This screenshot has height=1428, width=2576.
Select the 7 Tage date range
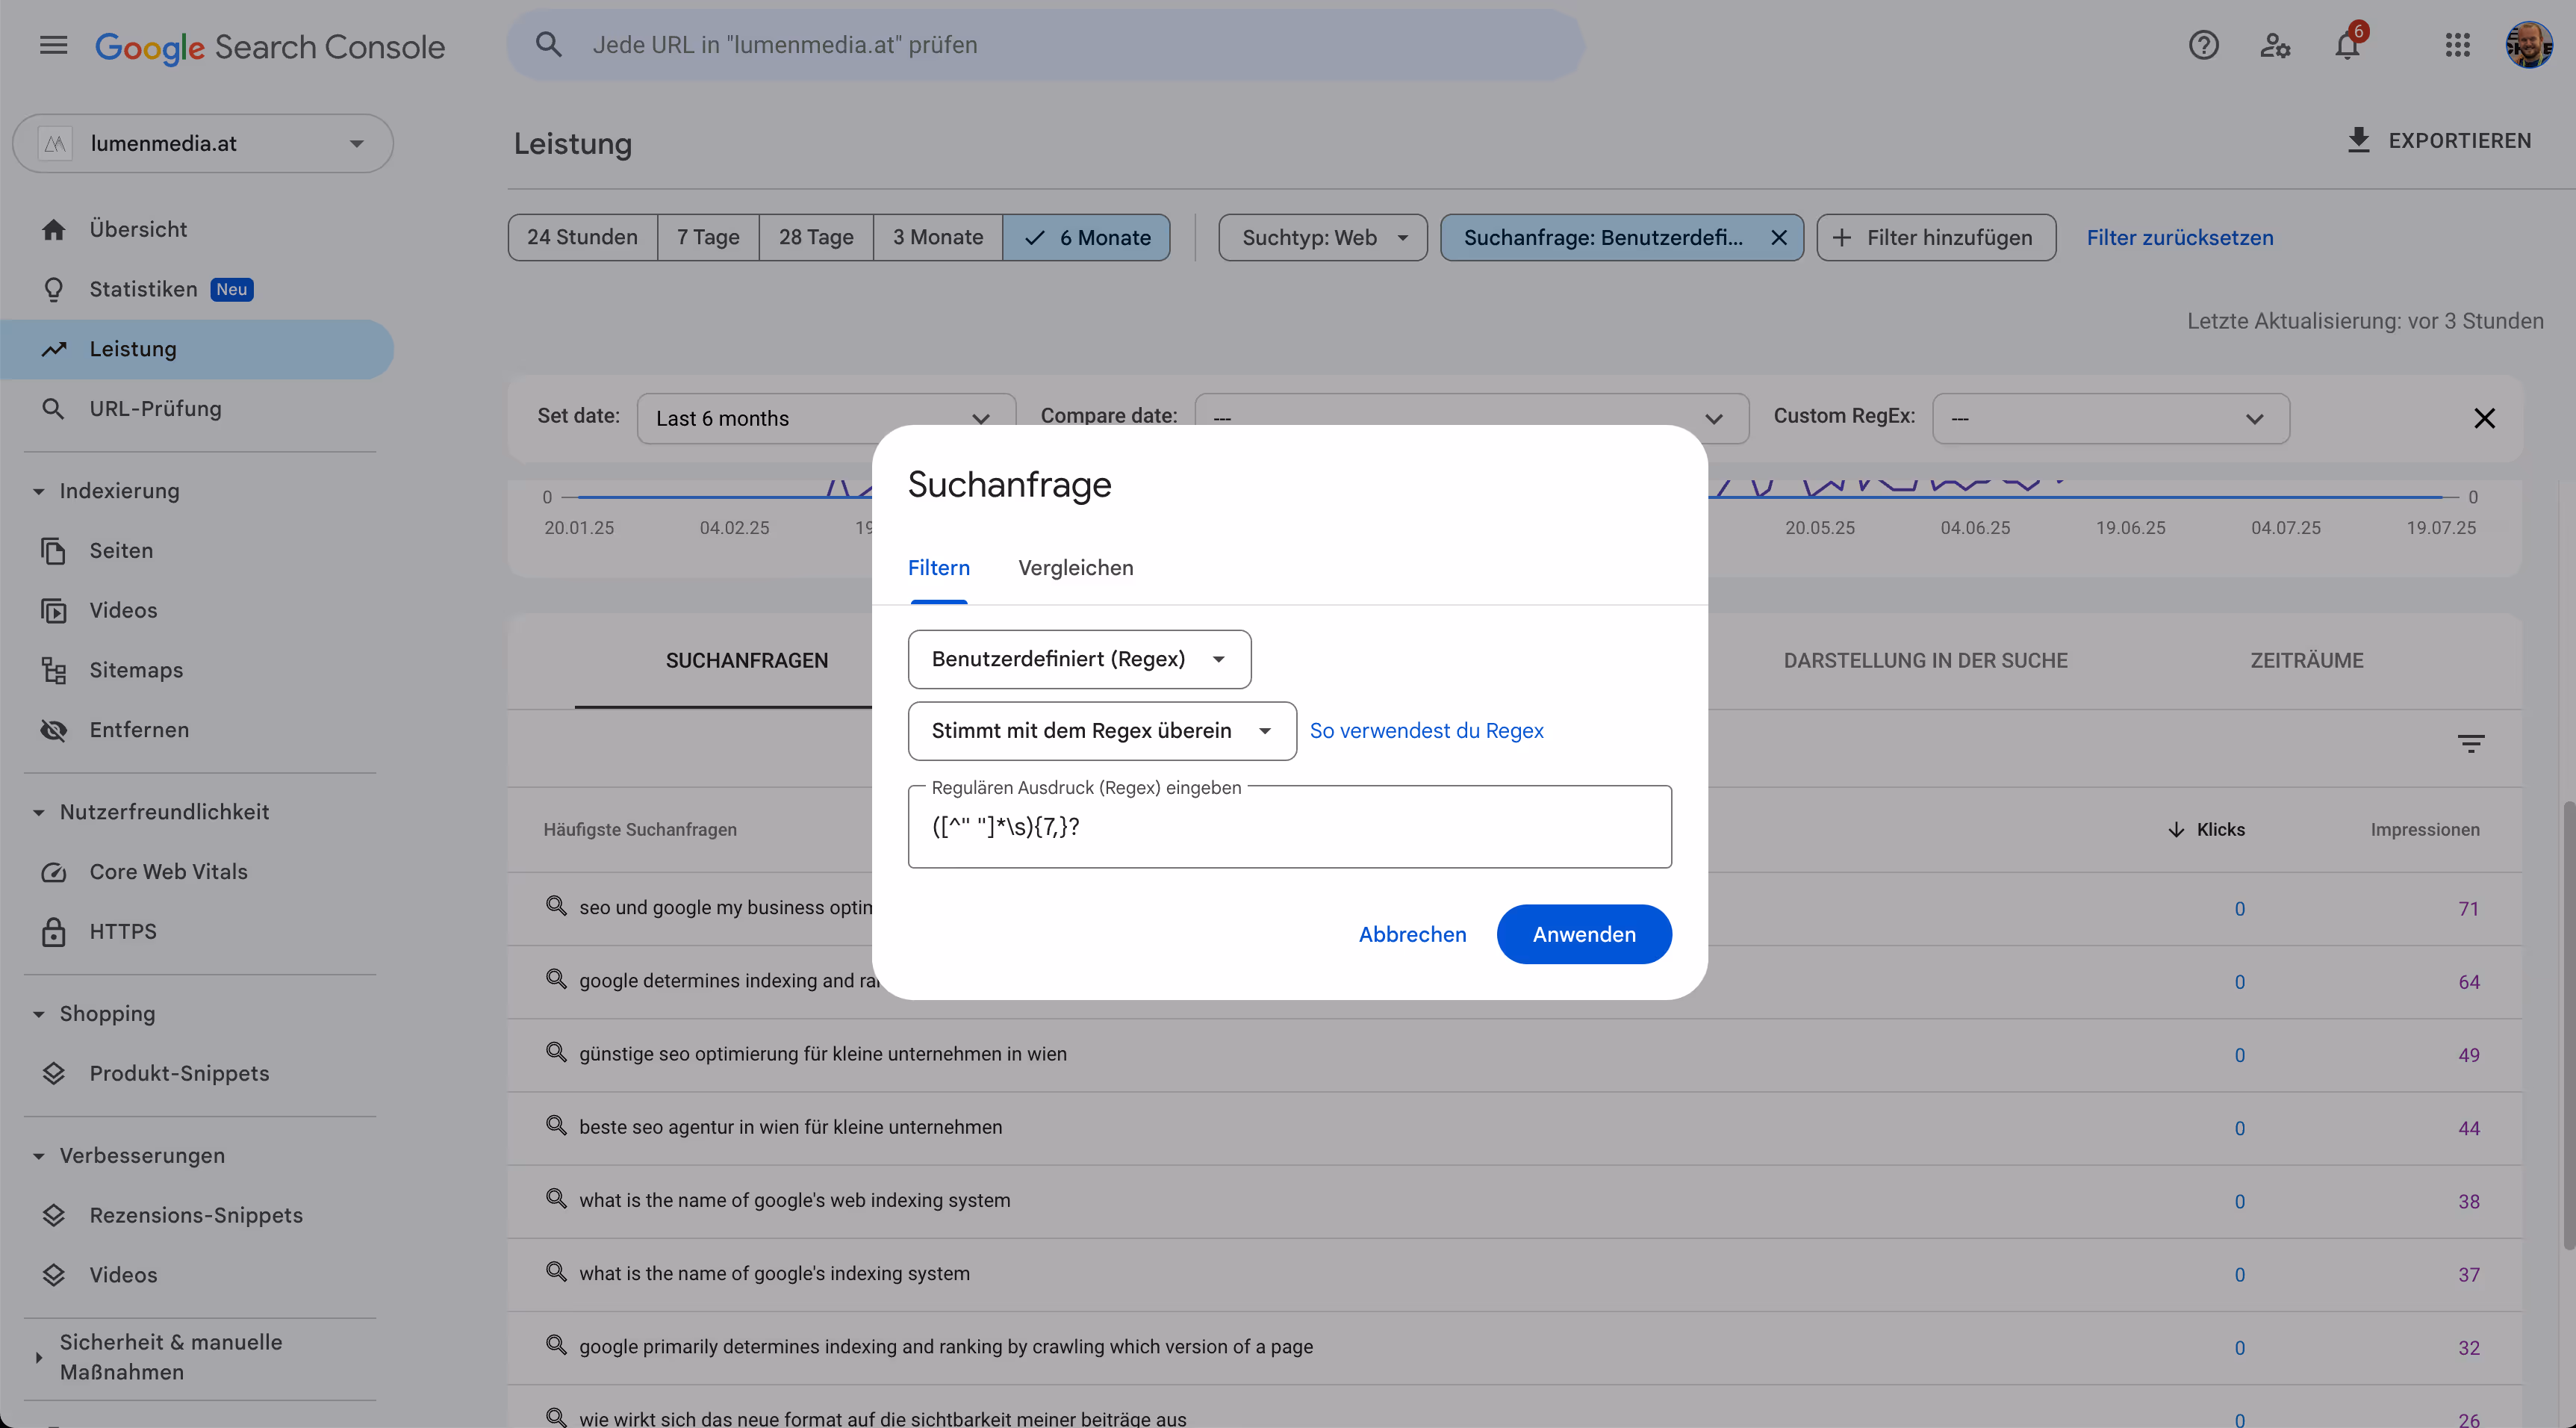708,238
